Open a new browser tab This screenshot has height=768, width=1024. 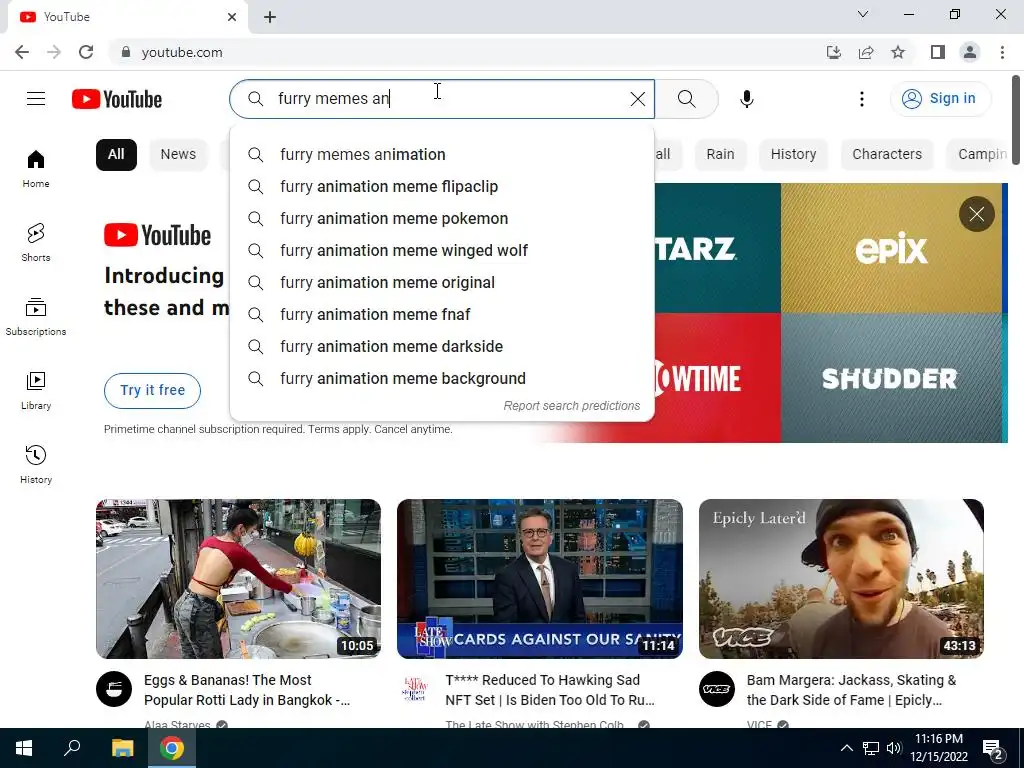270,17
